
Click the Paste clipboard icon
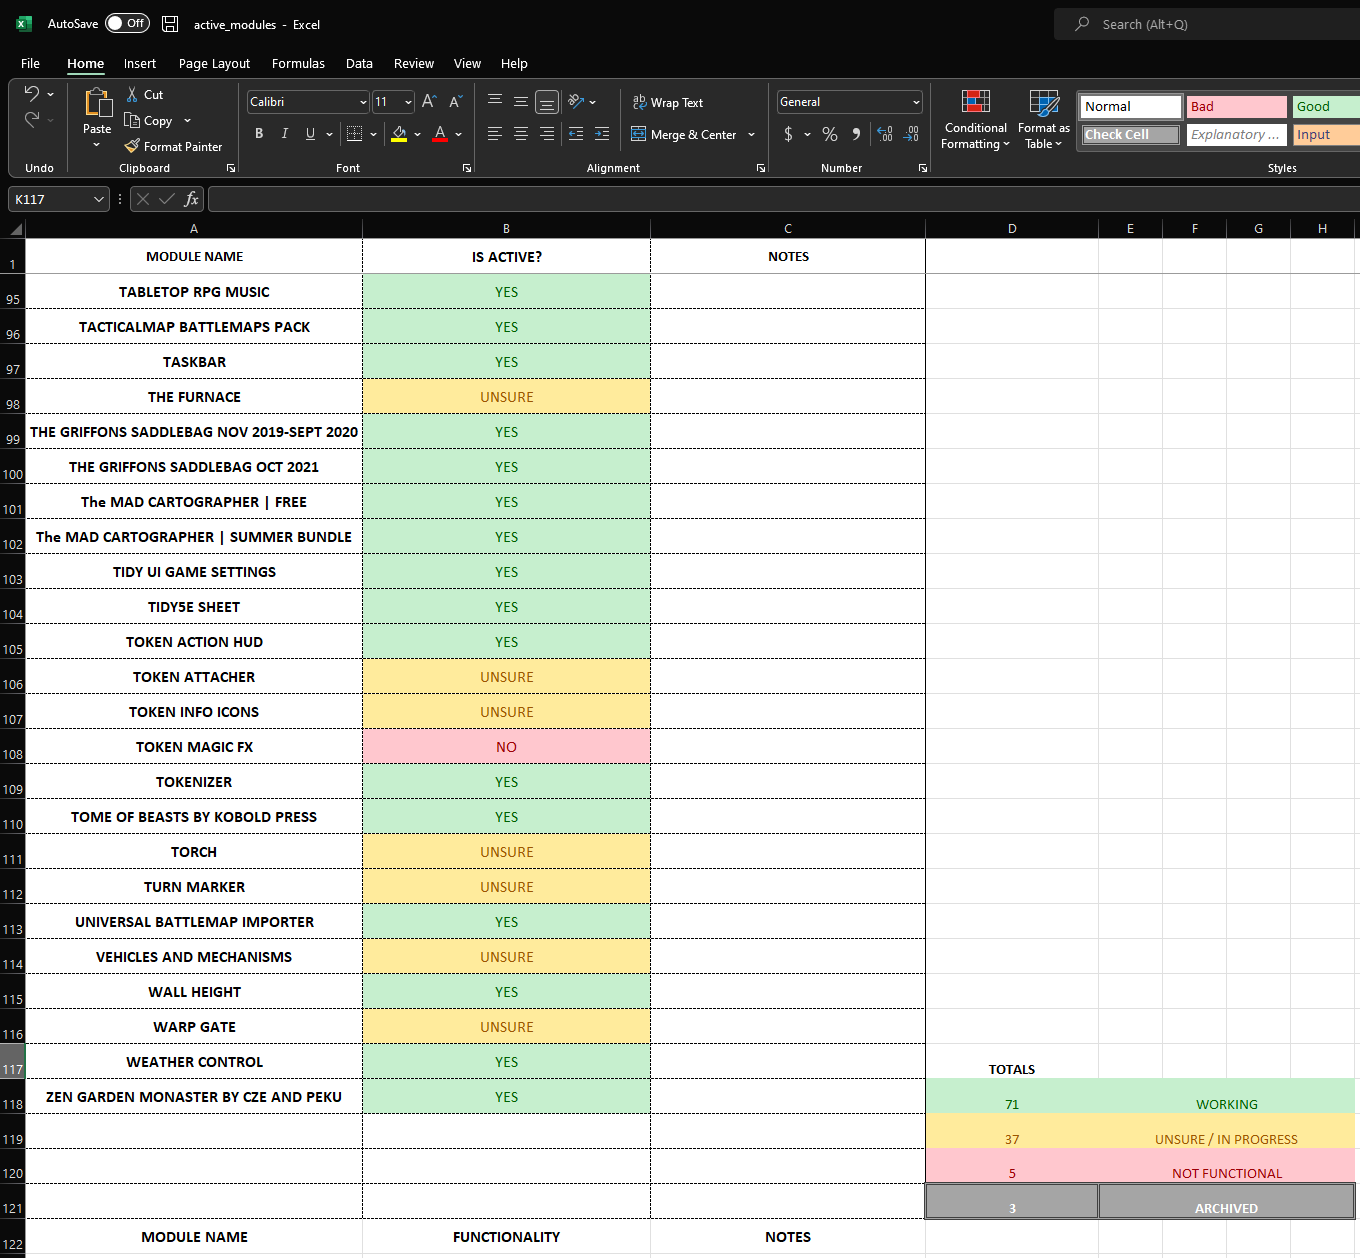pyautogui.click(x=97, y=103)
